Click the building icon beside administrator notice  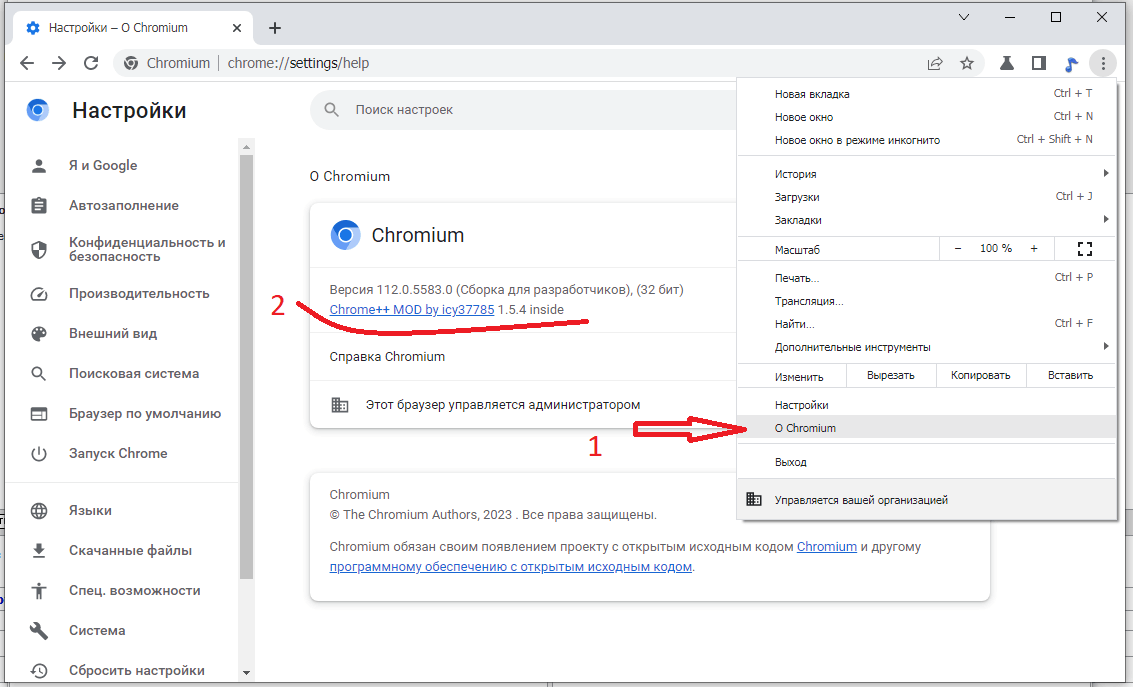click(x=340, y=405)
